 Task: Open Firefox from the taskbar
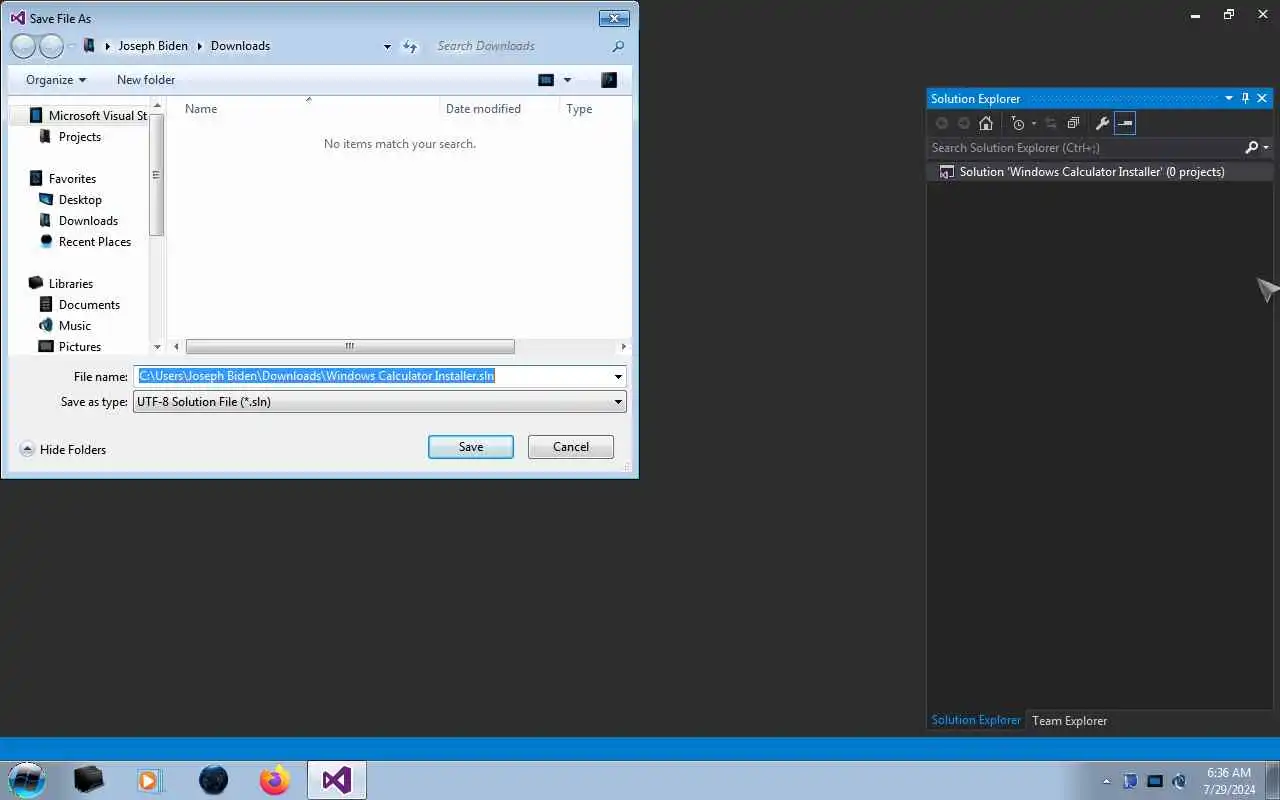(274, 780)
